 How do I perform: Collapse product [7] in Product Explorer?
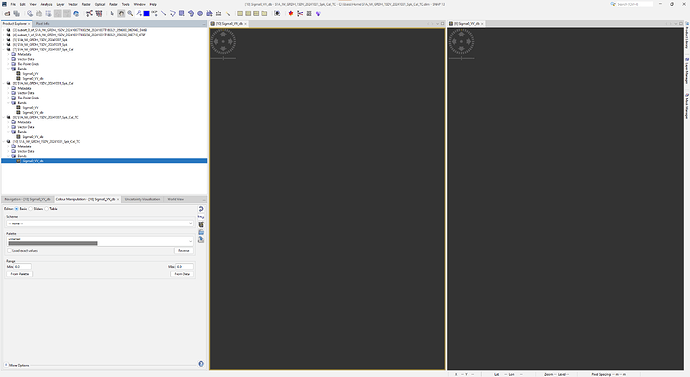[x=4, y=50]
